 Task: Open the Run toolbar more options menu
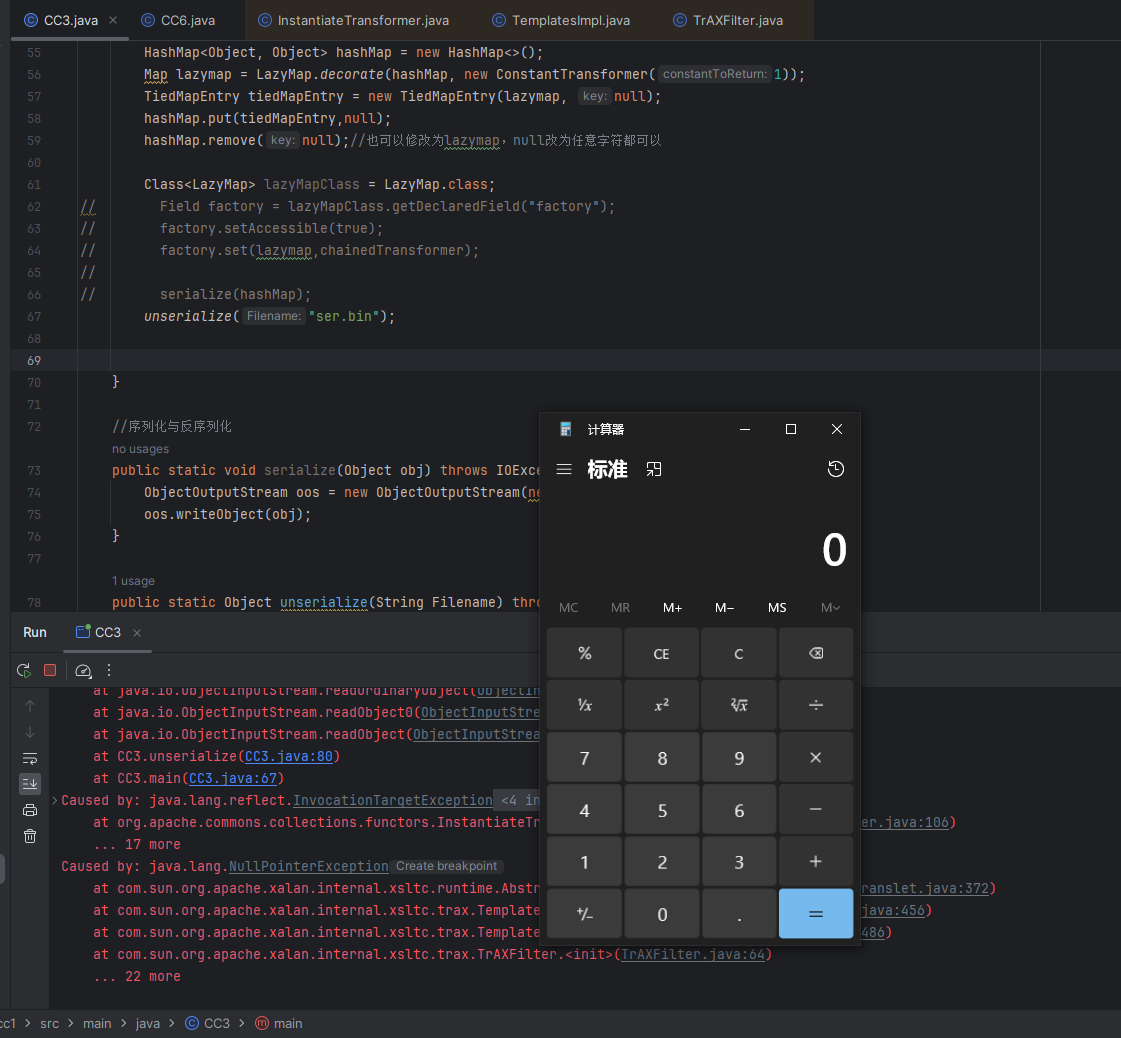[x=109, y=671]
